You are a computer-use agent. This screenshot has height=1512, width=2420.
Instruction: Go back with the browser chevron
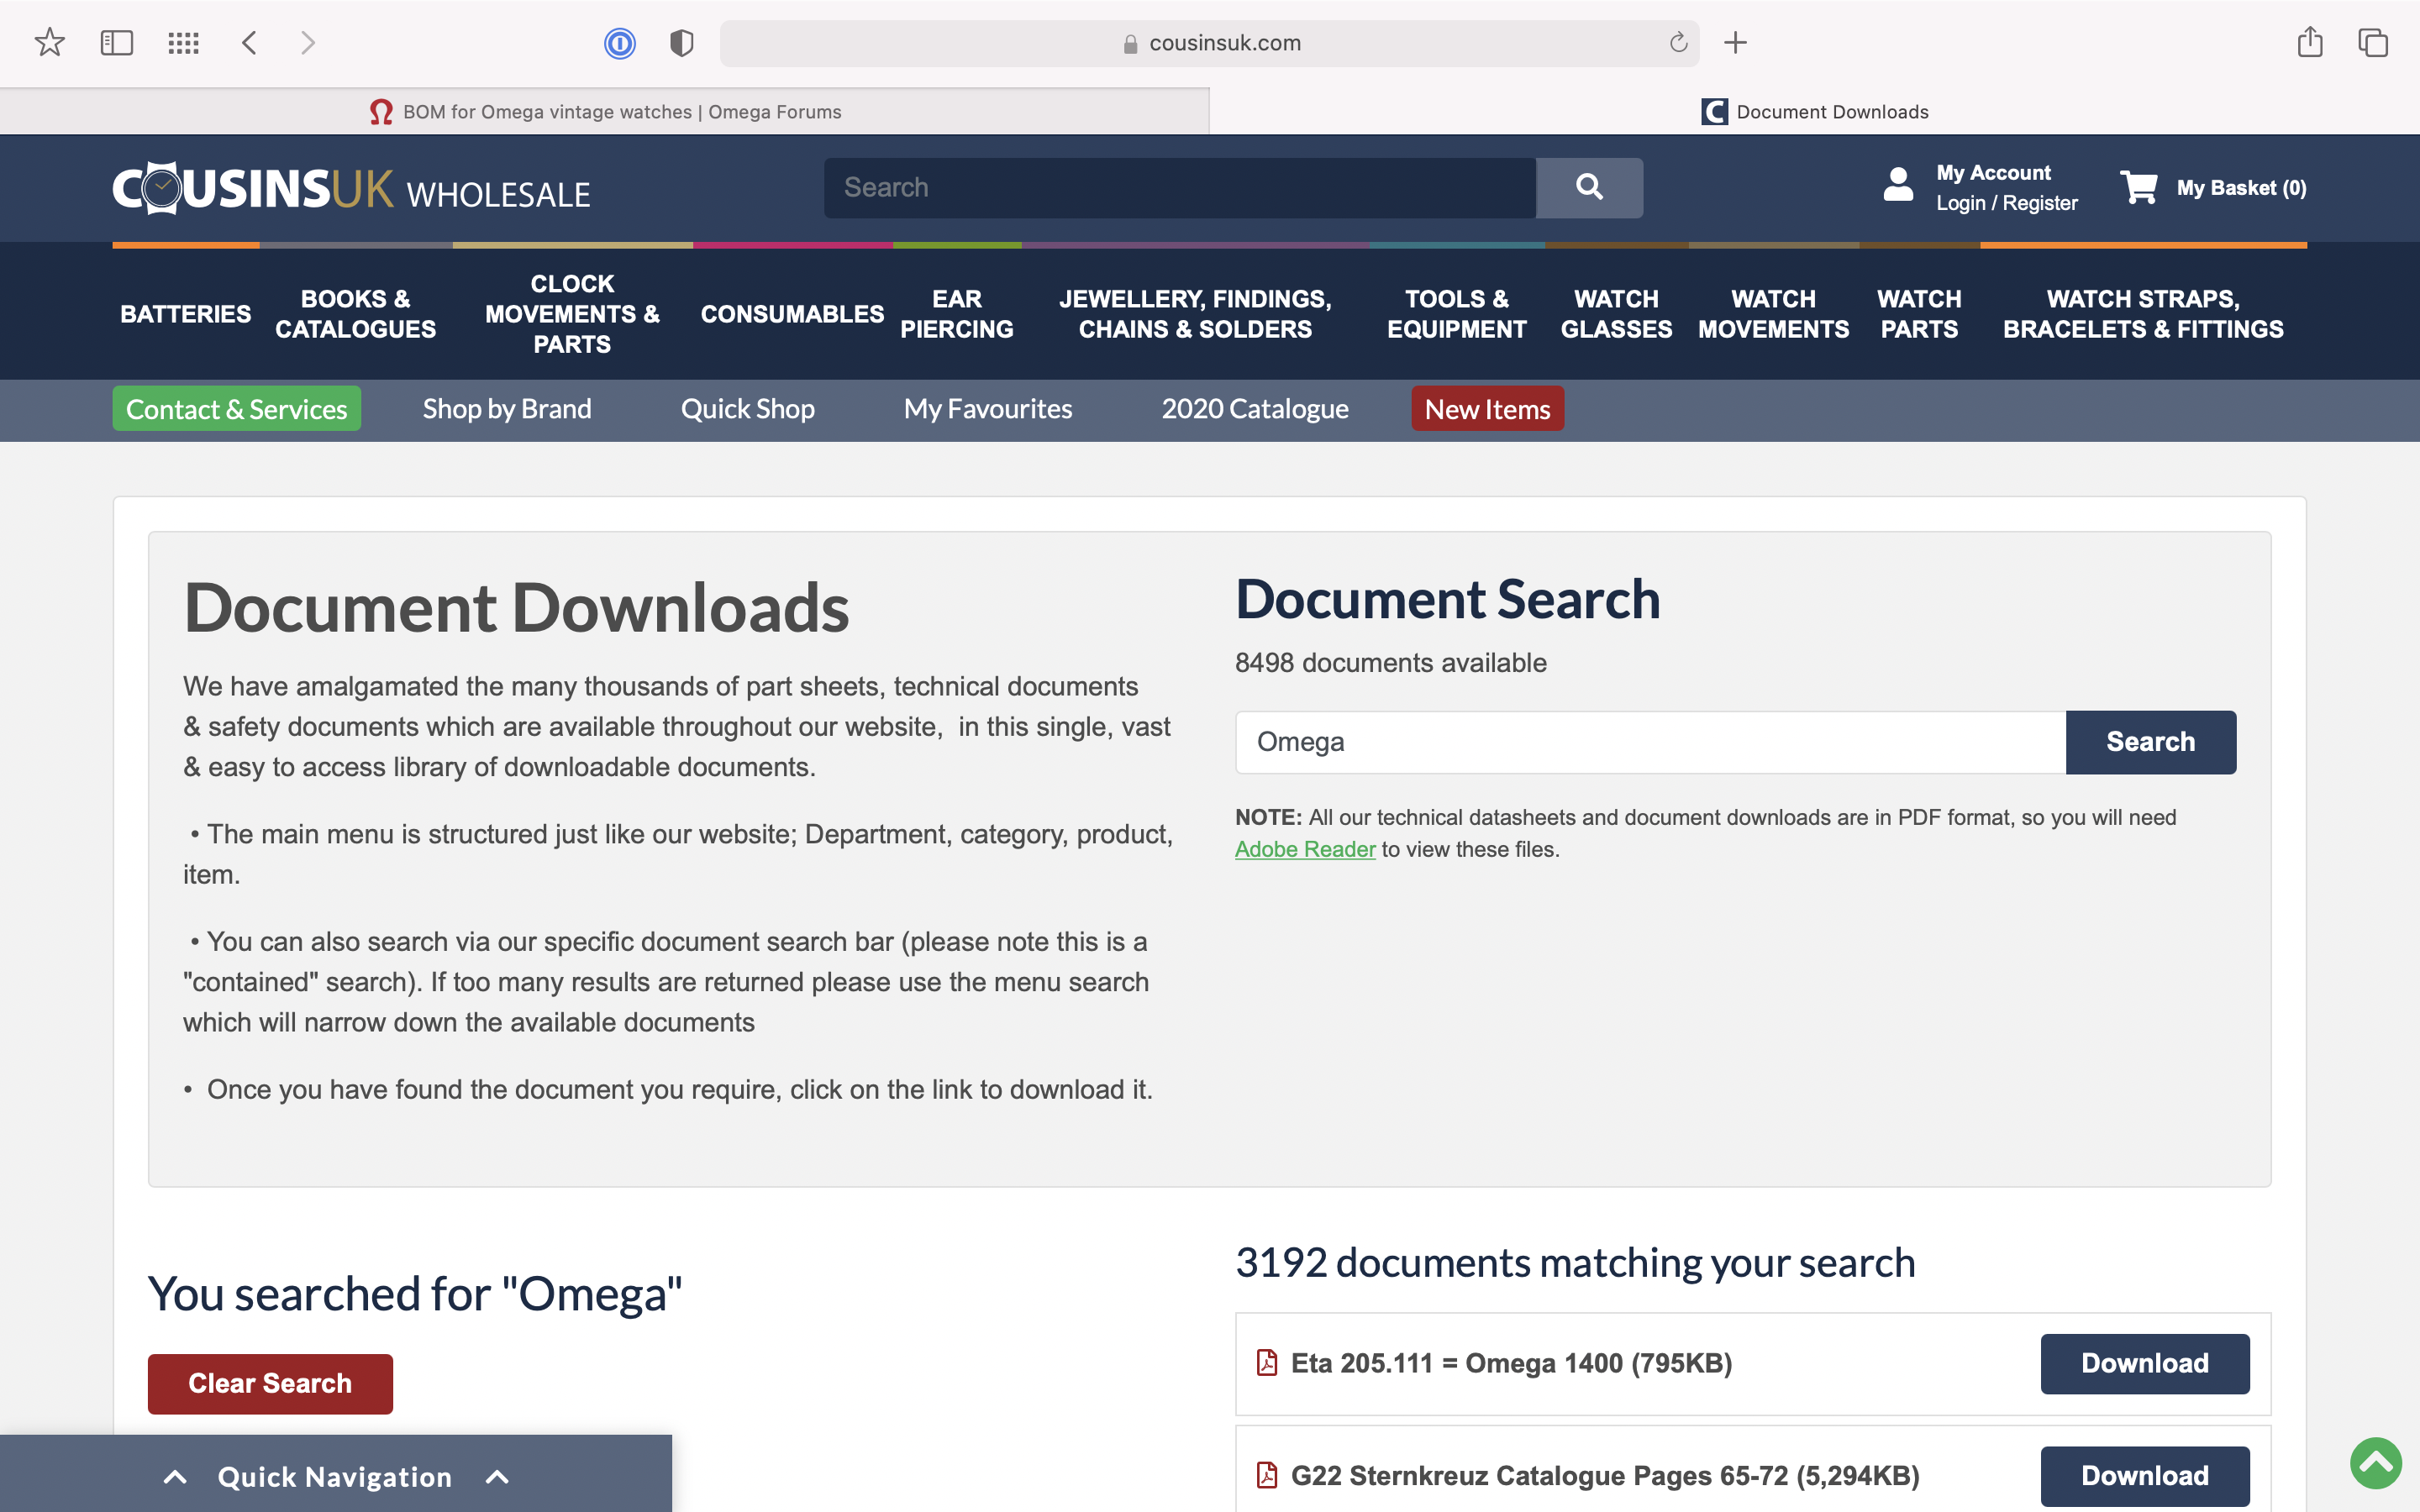(250, 42)
